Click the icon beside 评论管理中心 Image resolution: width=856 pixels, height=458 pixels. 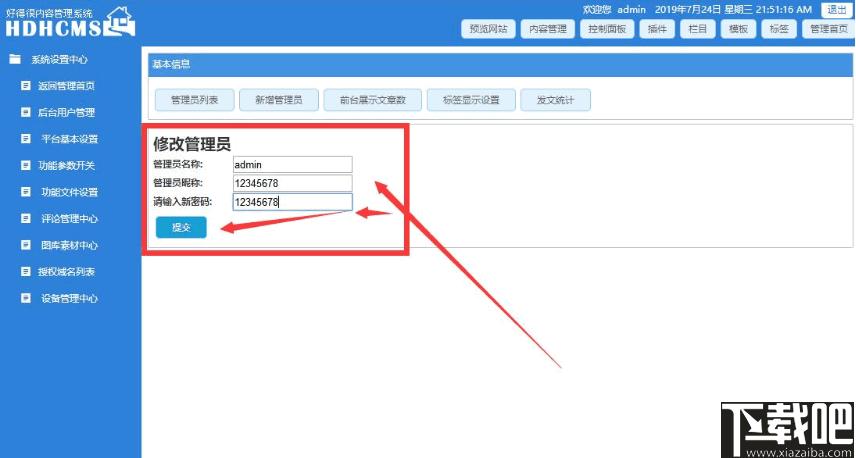(26, 218)
